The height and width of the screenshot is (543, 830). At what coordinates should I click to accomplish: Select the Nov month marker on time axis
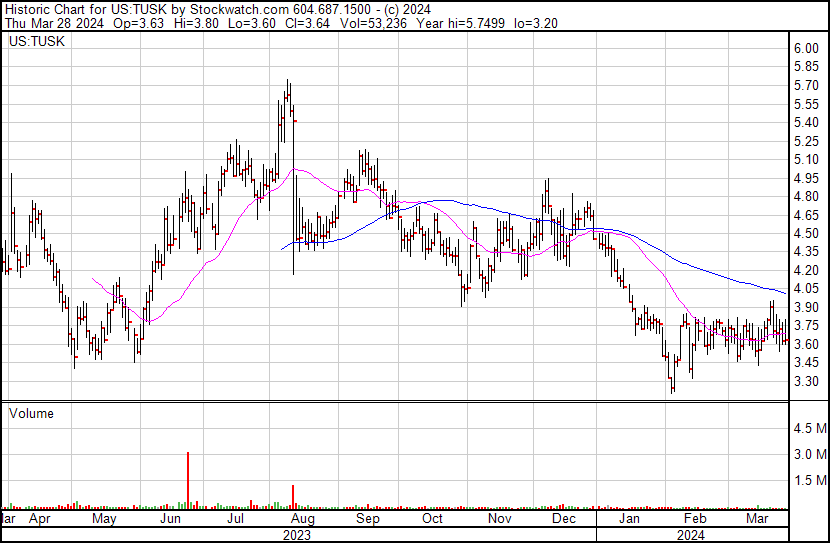point(498,520)
